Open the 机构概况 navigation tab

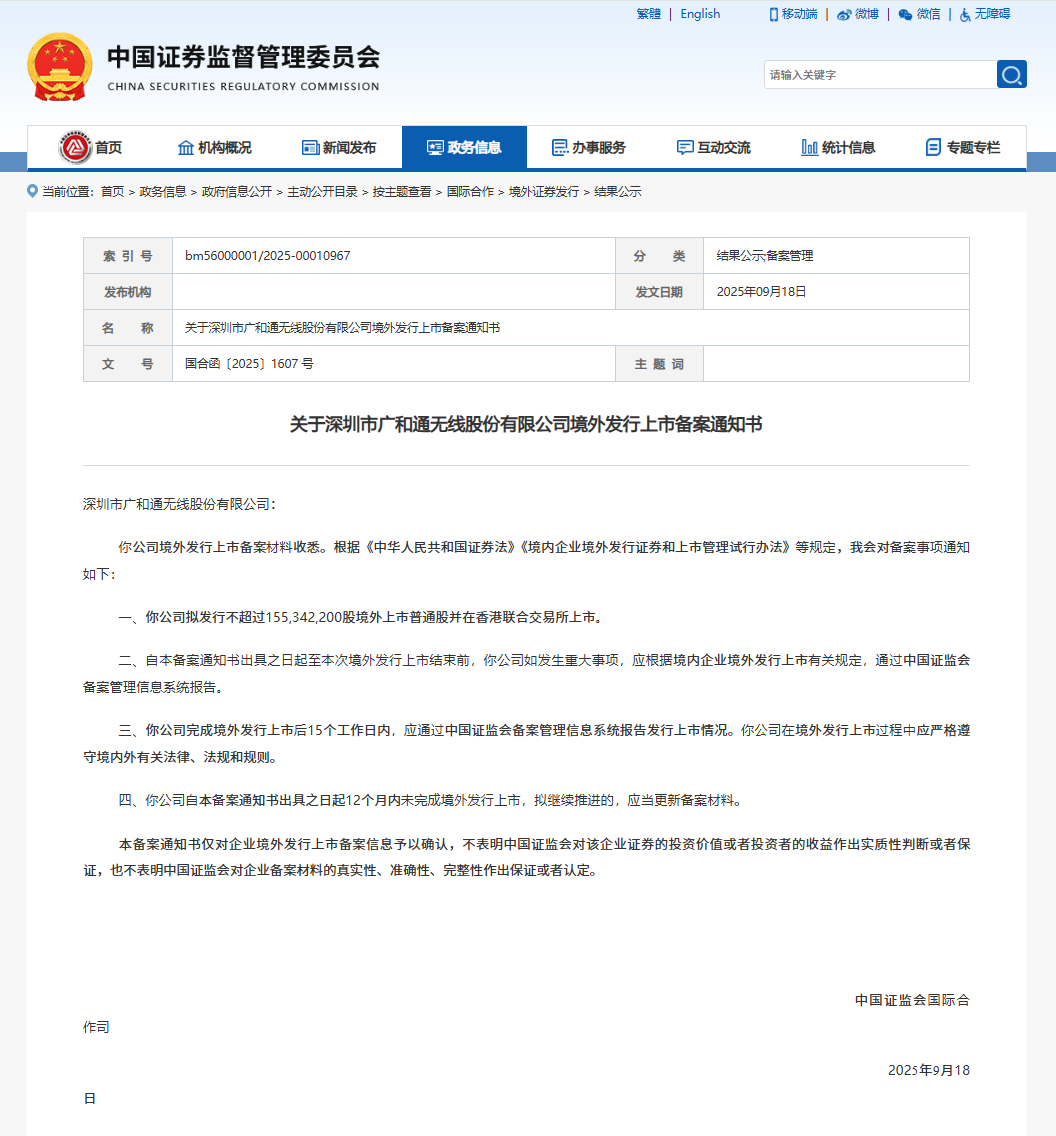tap(214, 148)
